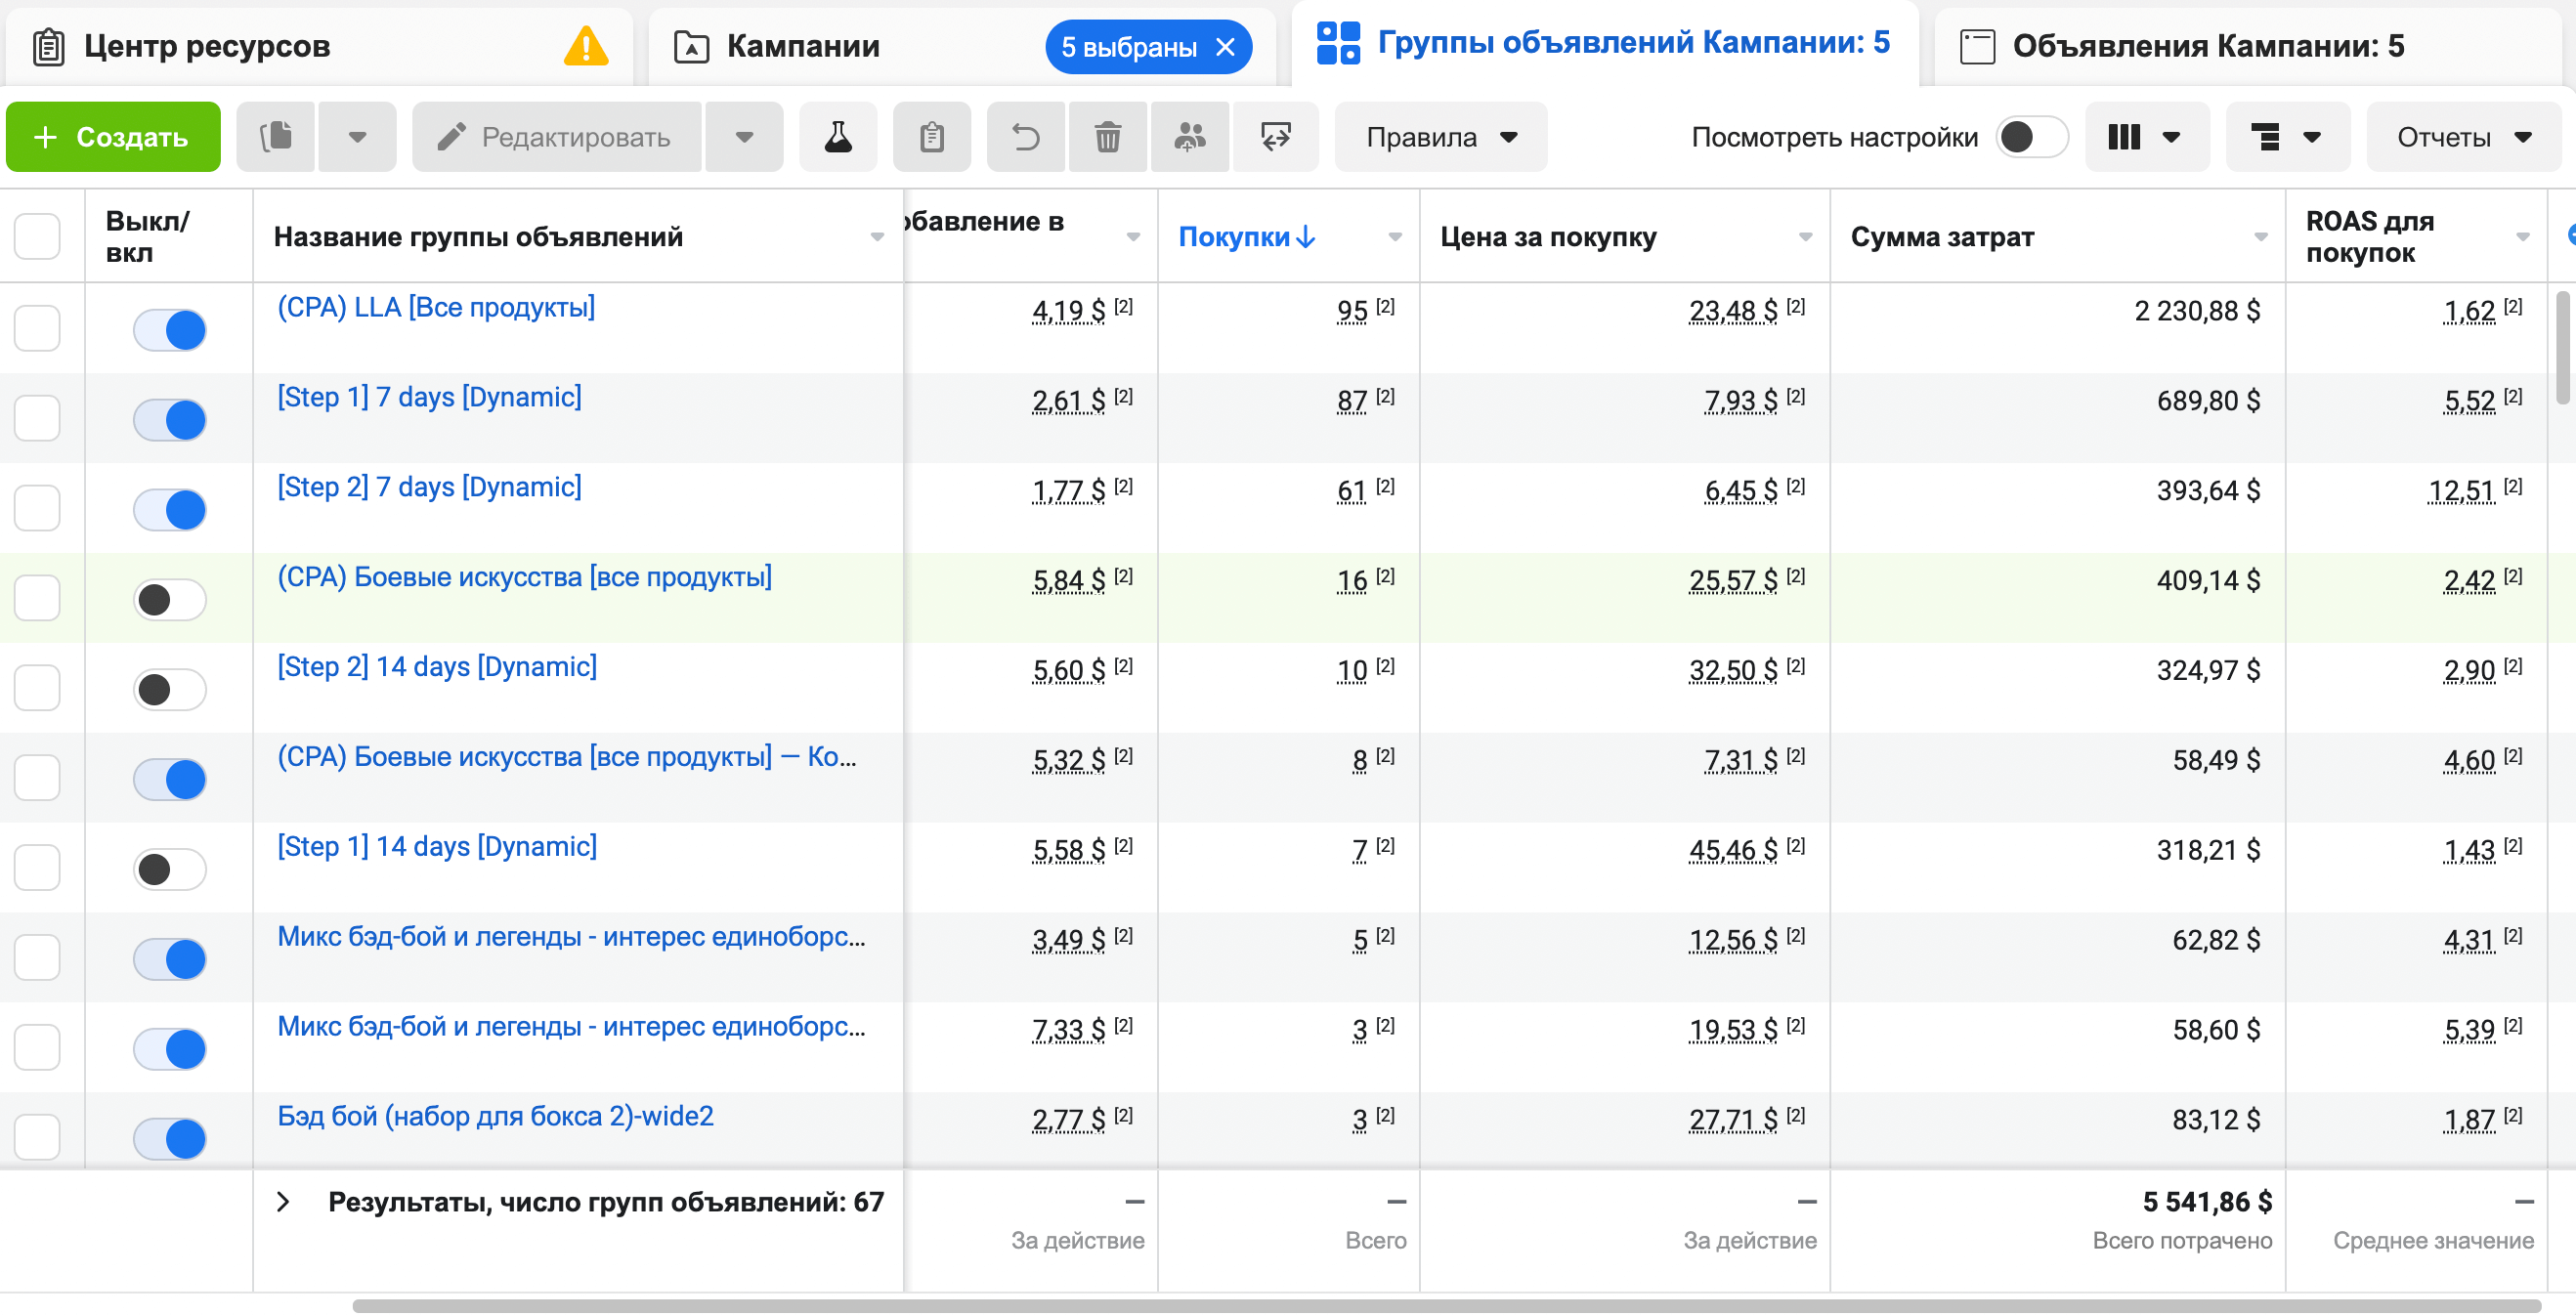
Task: Click the duplicate copy icon
Action: pyautogui.click(x=276, y=137)
